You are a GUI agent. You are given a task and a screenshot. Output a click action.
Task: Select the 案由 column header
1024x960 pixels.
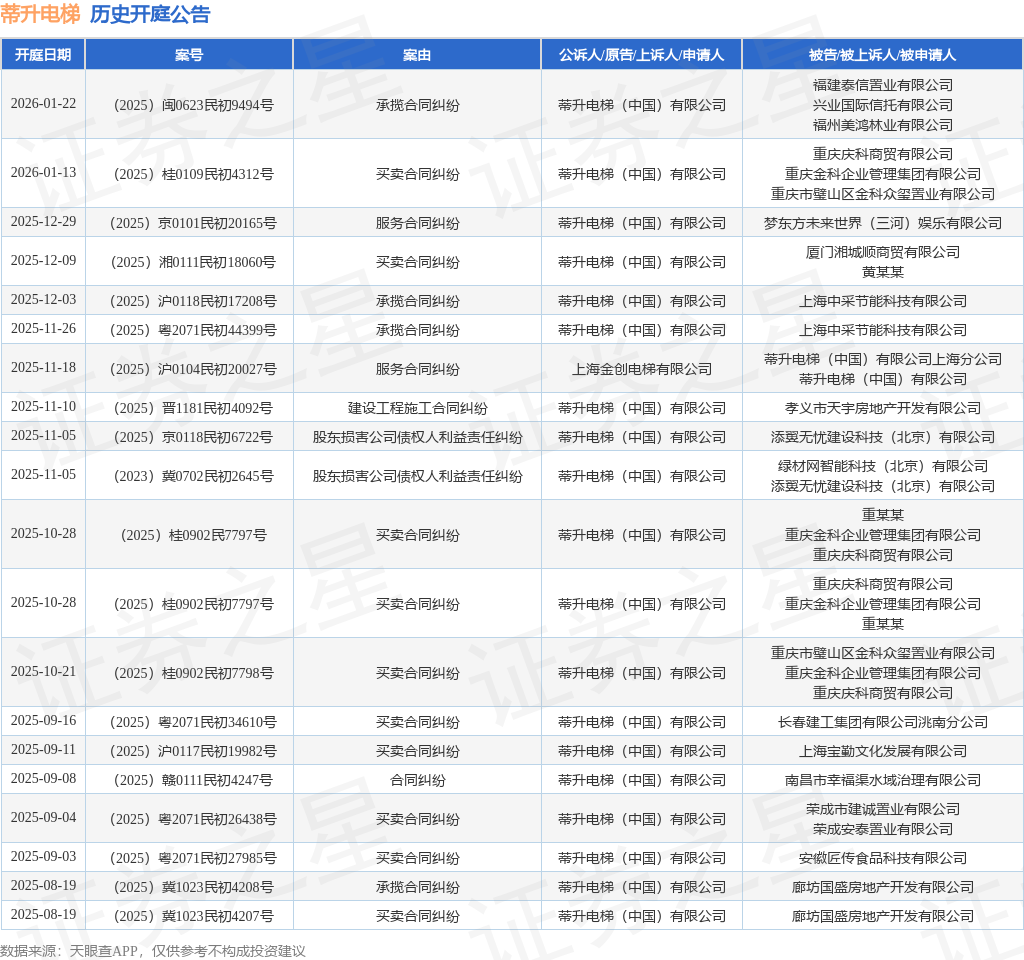tap(417, 55)
